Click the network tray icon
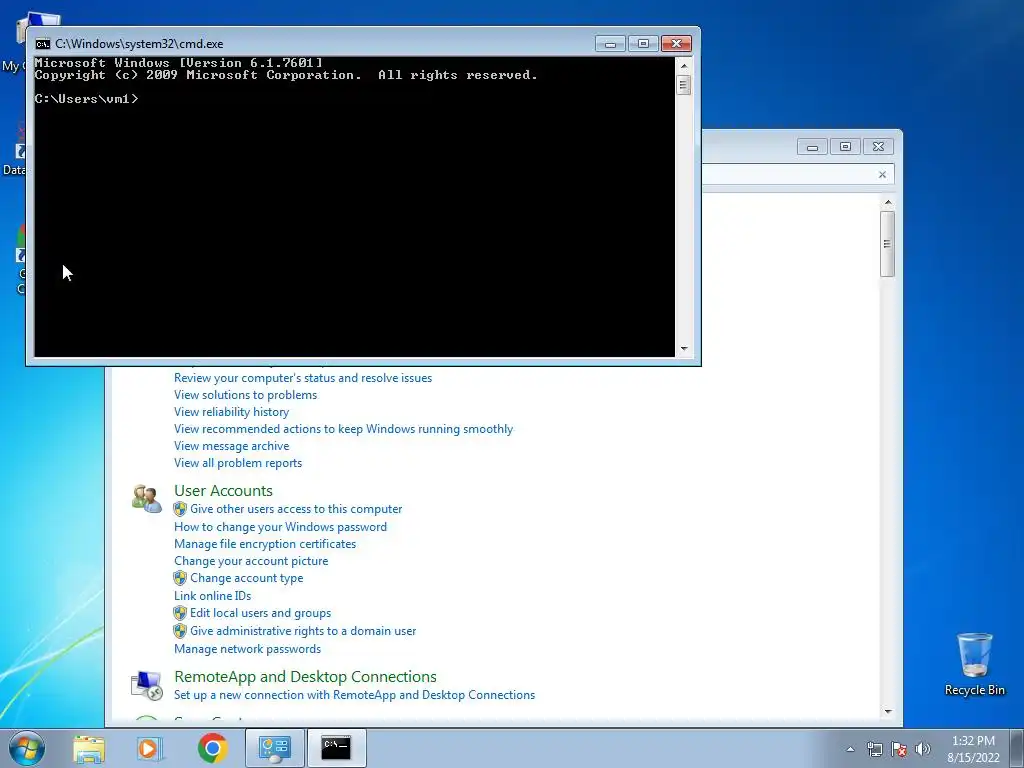This screenshot has height=768, width=1024. 874,749
